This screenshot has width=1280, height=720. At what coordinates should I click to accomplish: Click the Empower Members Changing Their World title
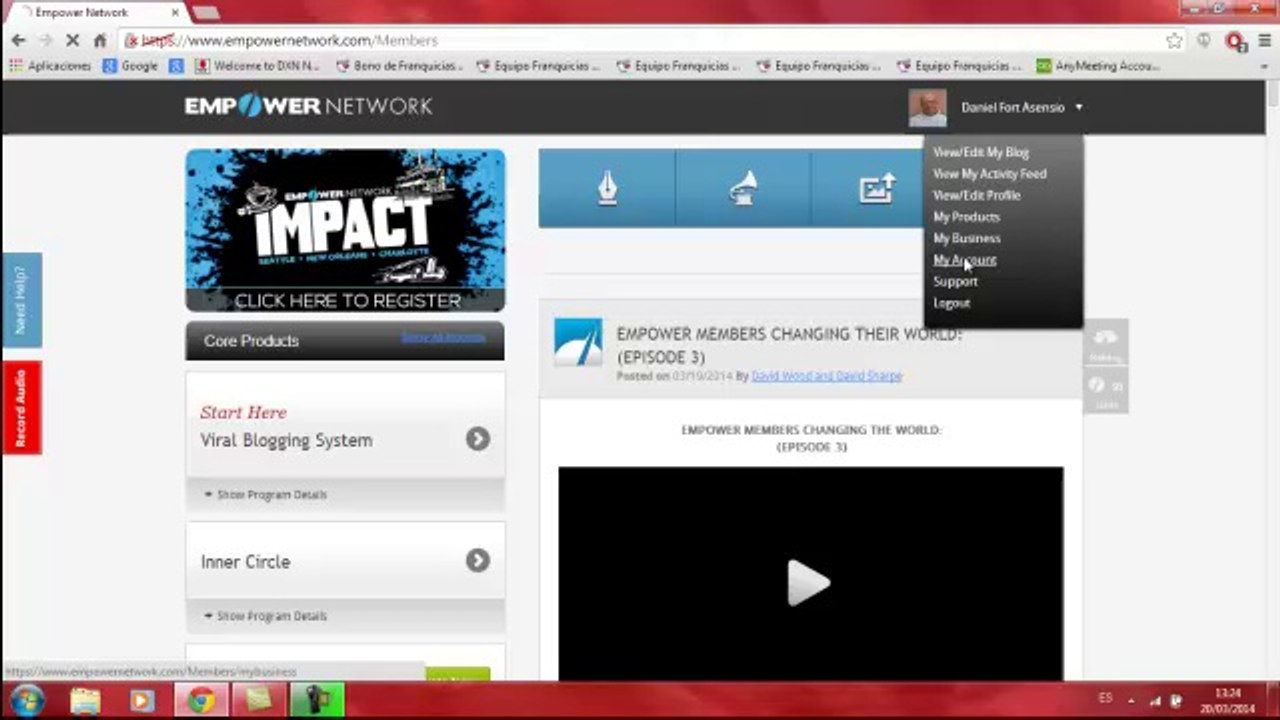pos(789,345)
